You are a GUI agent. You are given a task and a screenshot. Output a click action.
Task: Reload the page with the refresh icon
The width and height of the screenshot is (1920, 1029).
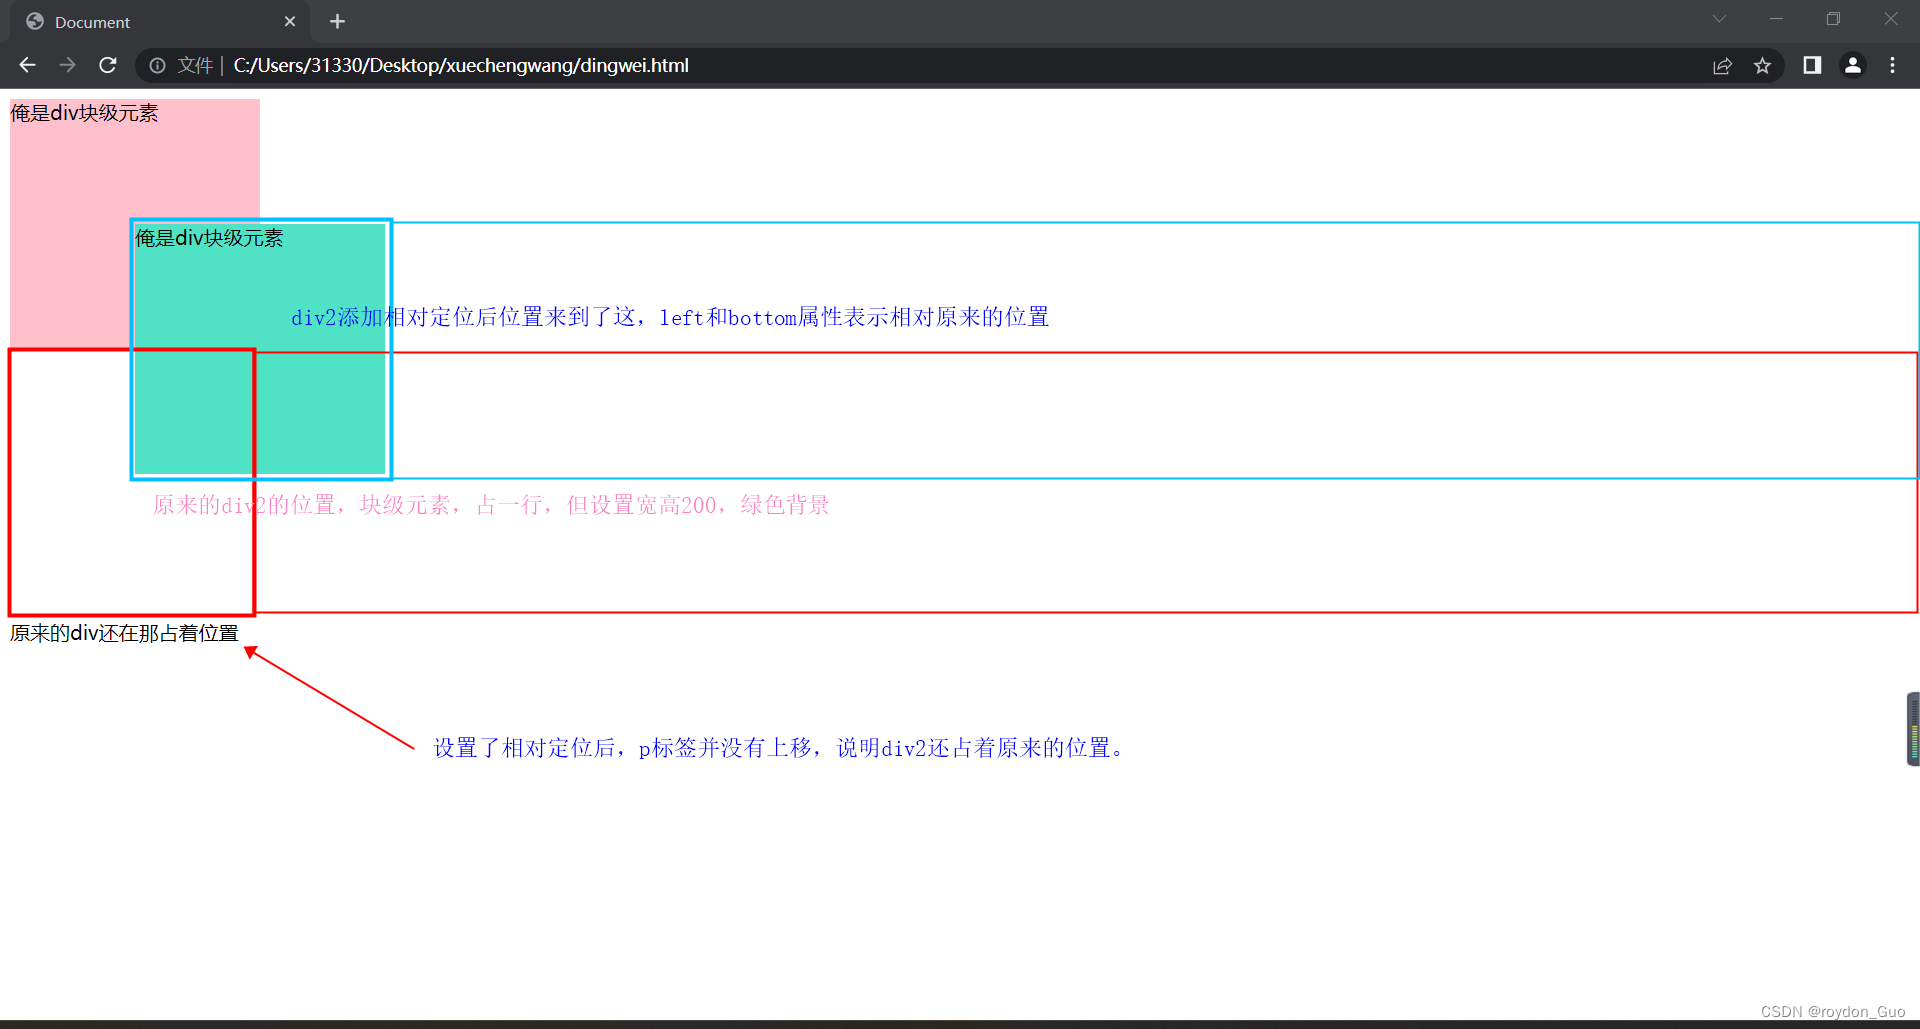pos(108,65)
